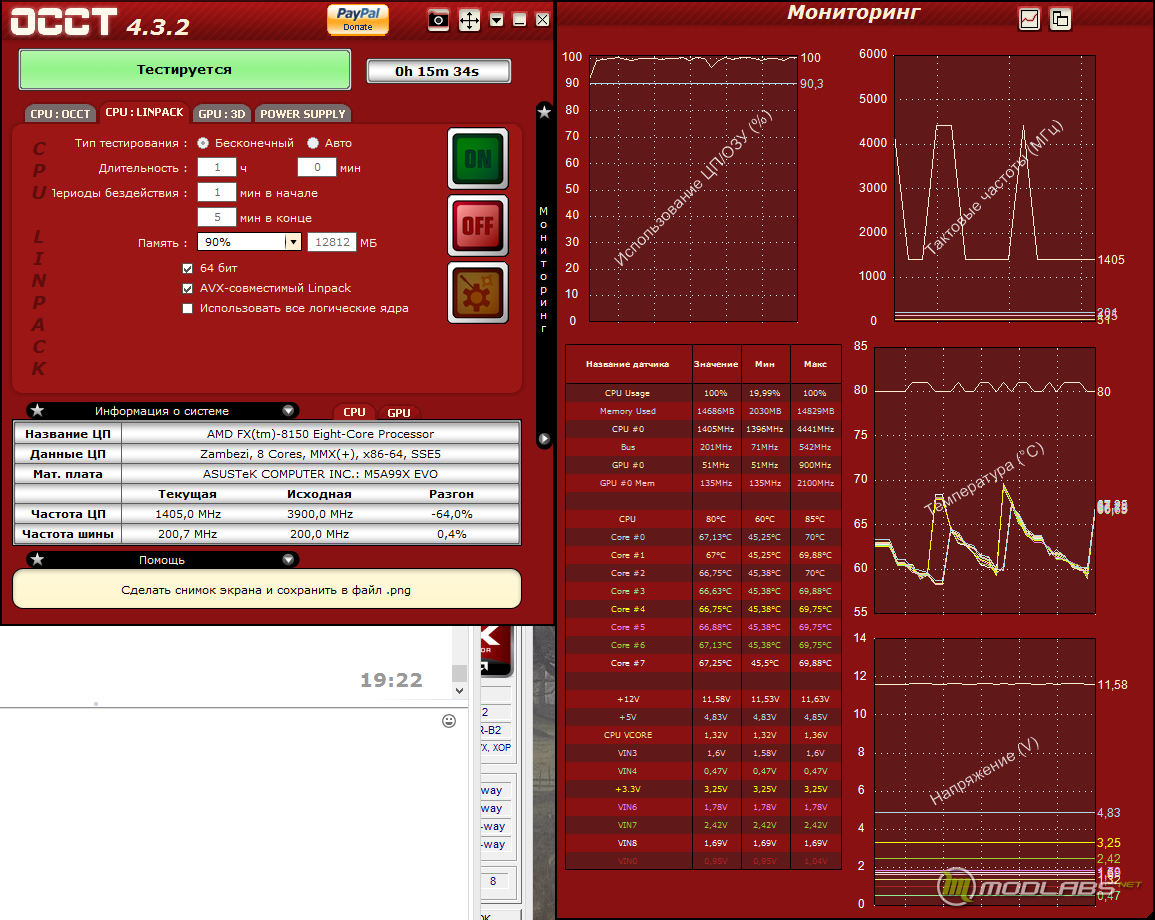Click the Memory Used sensor row label

point(628,411)
